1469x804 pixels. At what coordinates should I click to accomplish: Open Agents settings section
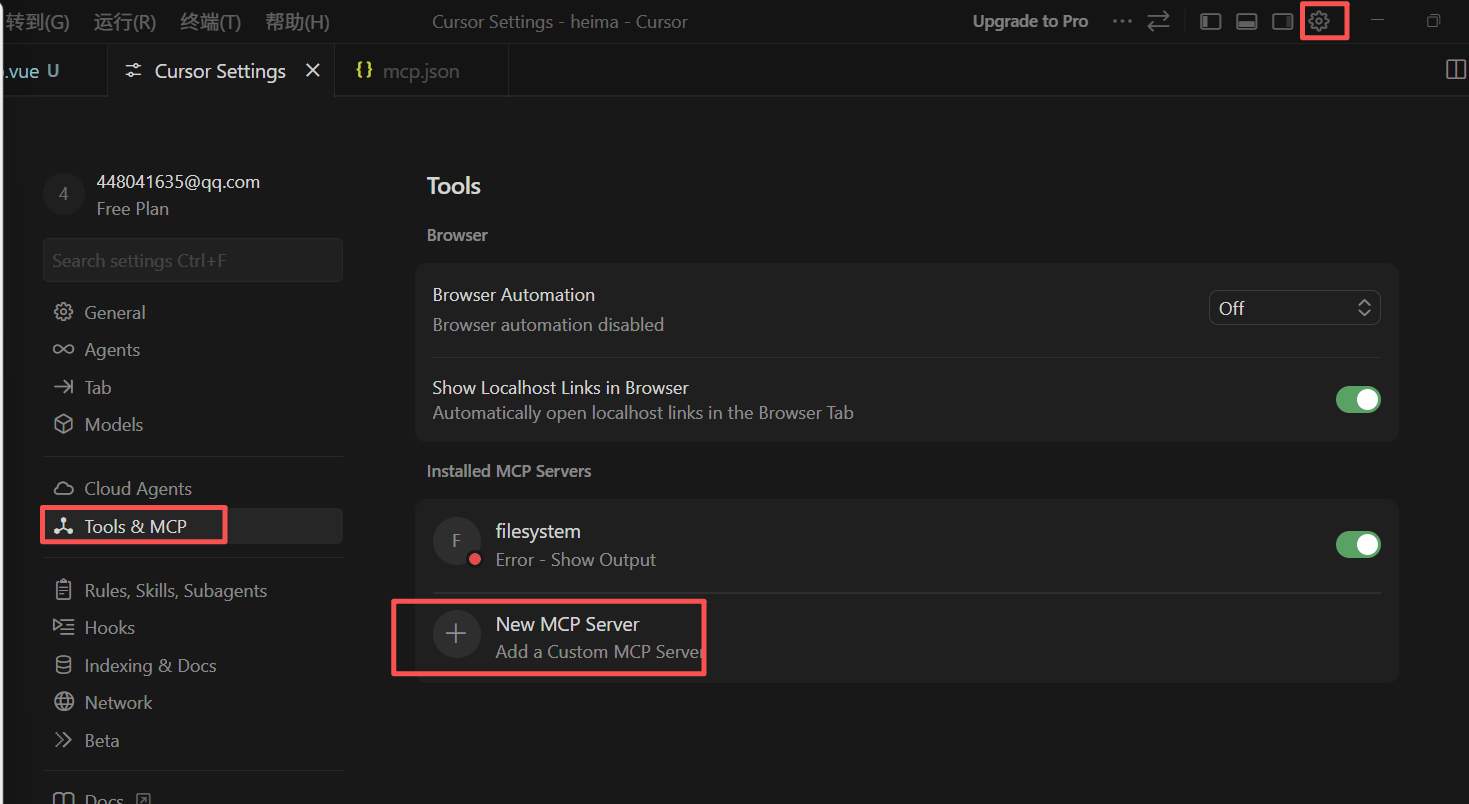(x=192, y=350)
